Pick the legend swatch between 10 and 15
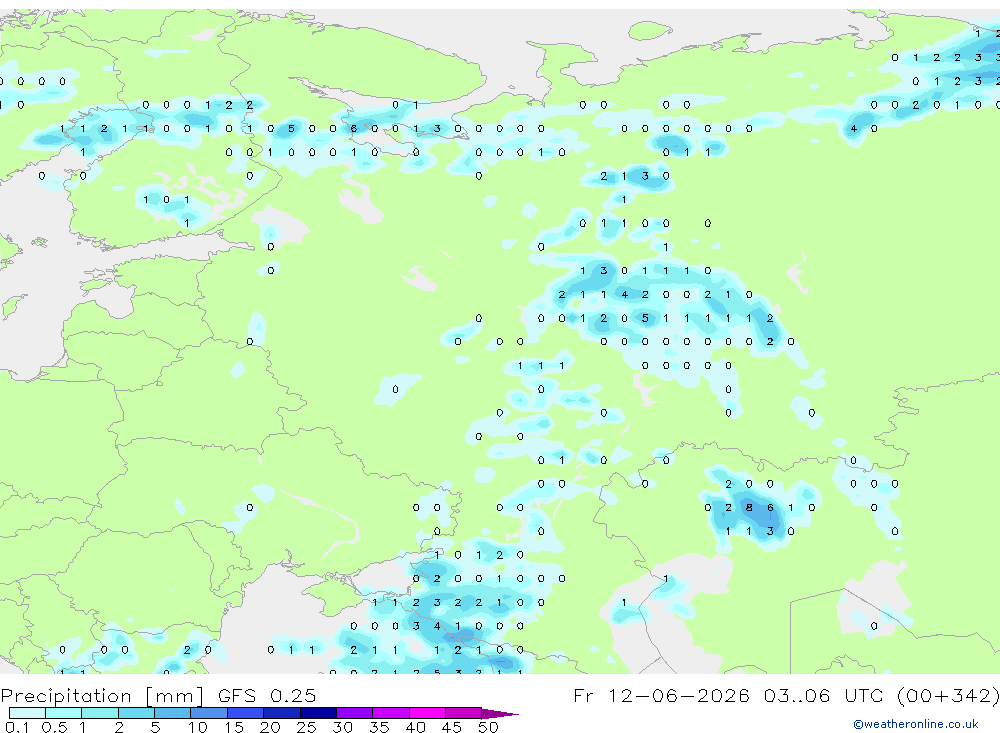The image size is (1000, 733). click(x=209, y=713)
